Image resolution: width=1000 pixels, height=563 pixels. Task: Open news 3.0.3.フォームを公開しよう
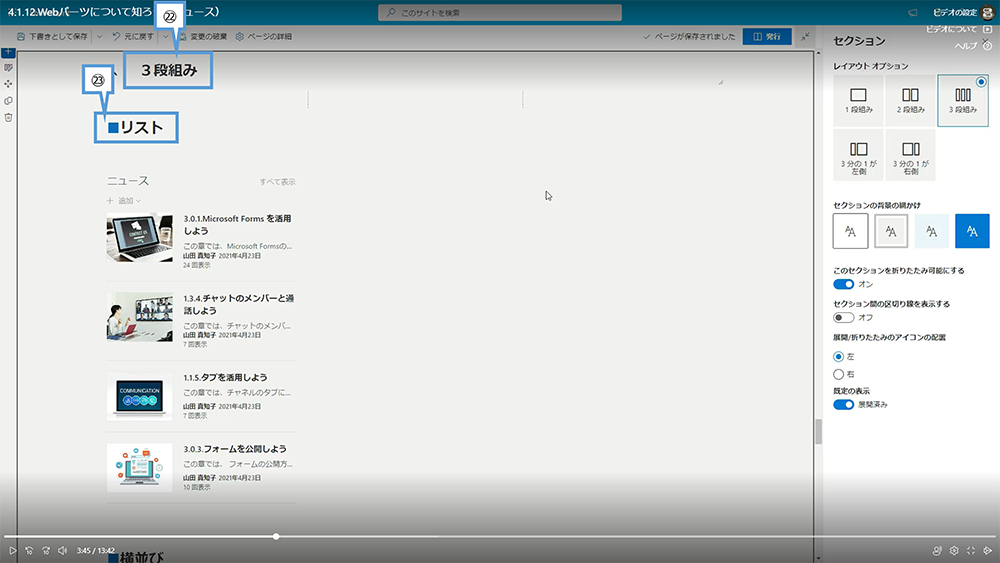(x=235, y=449)
